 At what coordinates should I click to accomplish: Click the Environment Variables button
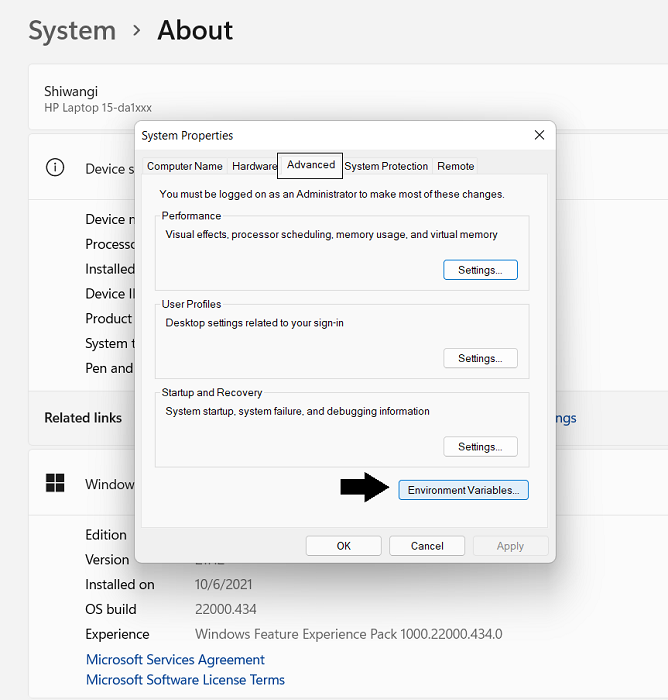pyautogui.click(x=463, y=490)
